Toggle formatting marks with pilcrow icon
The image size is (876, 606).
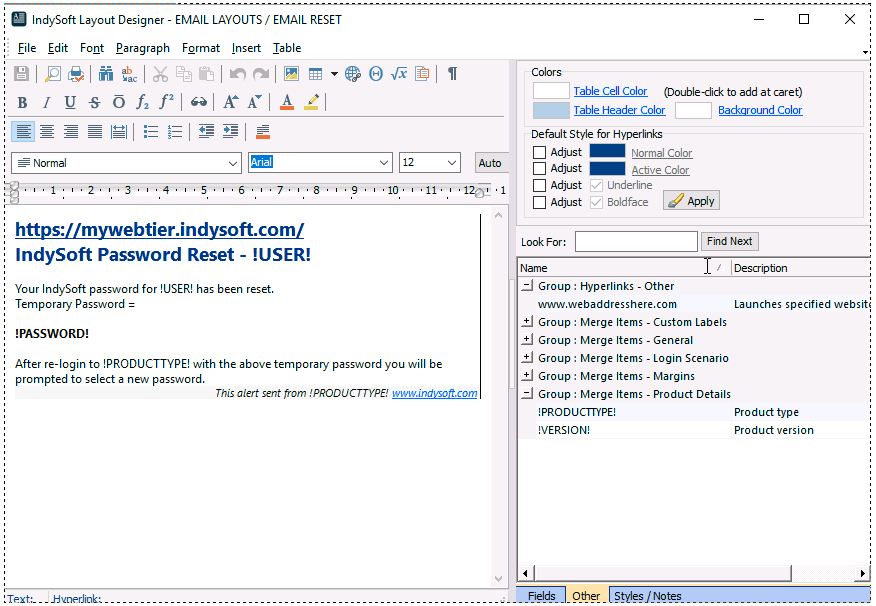pyautogui.click(x=453, y=74)
